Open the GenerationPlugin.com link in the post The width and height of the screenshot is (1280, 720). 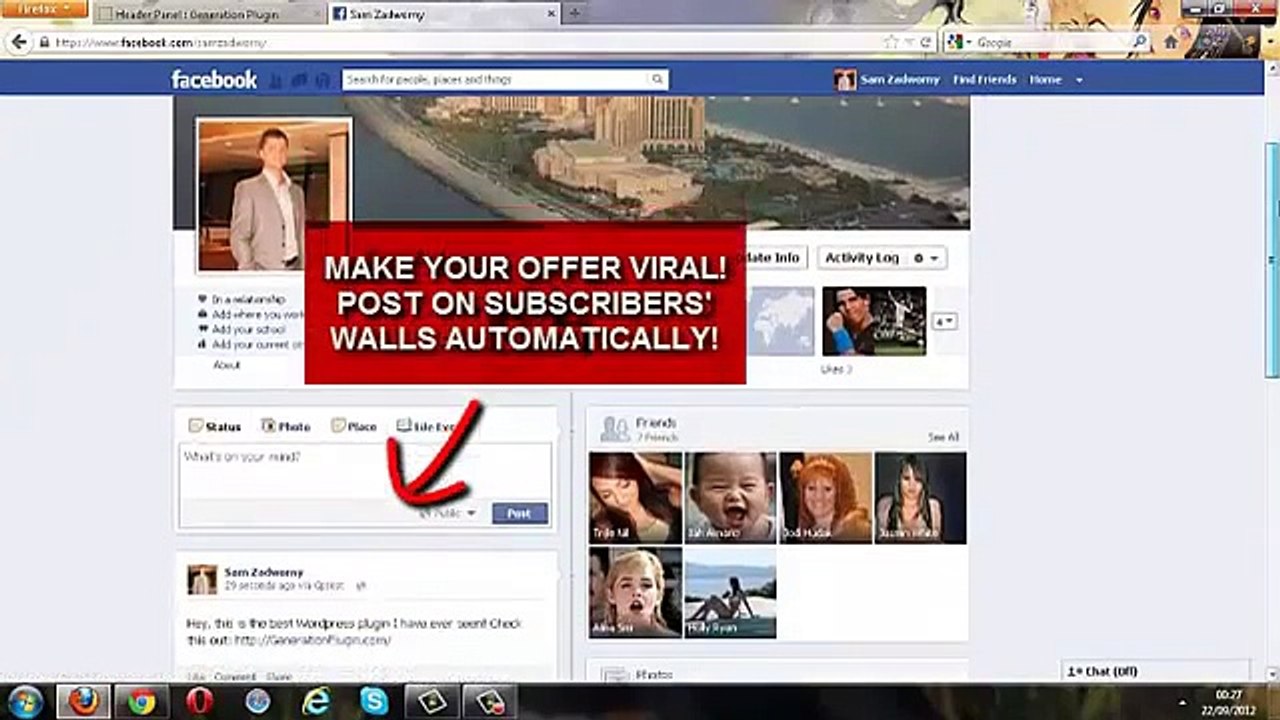[313, 640]
